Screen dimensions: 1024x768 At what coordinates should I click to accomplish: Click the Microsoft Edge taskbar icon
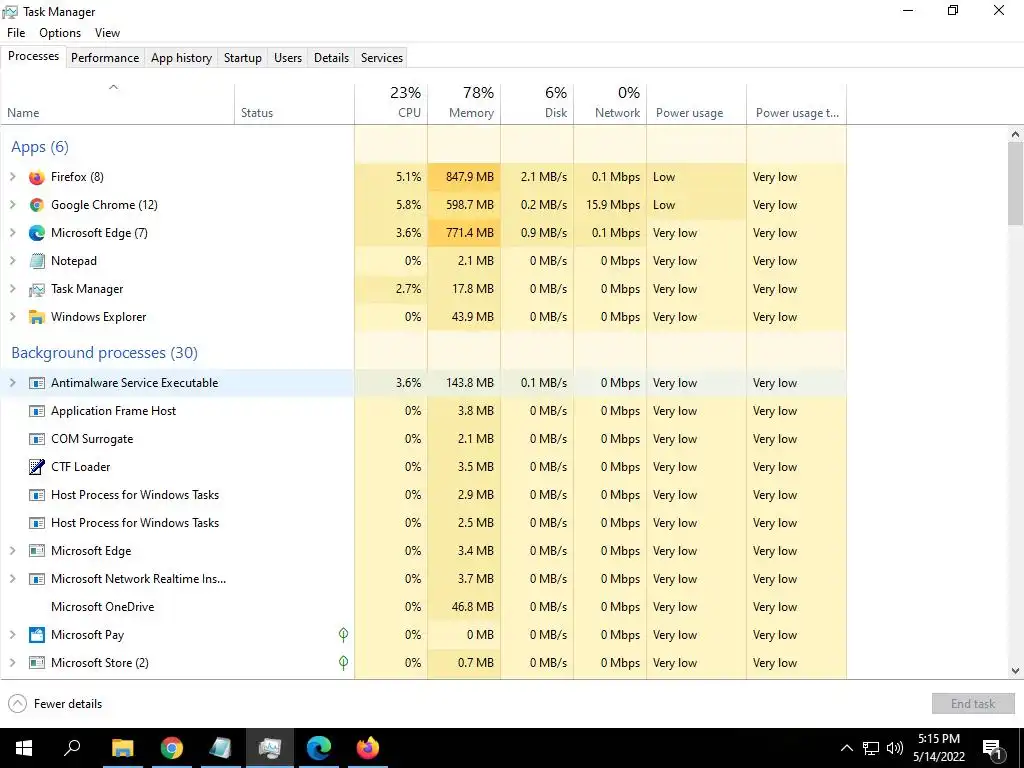tap(319, 748)
